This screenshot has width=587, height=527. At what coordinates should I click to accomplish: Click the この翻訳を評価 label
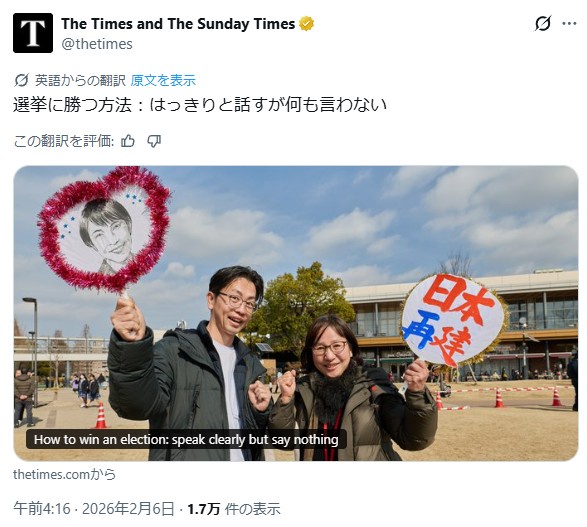click(64, 141)
